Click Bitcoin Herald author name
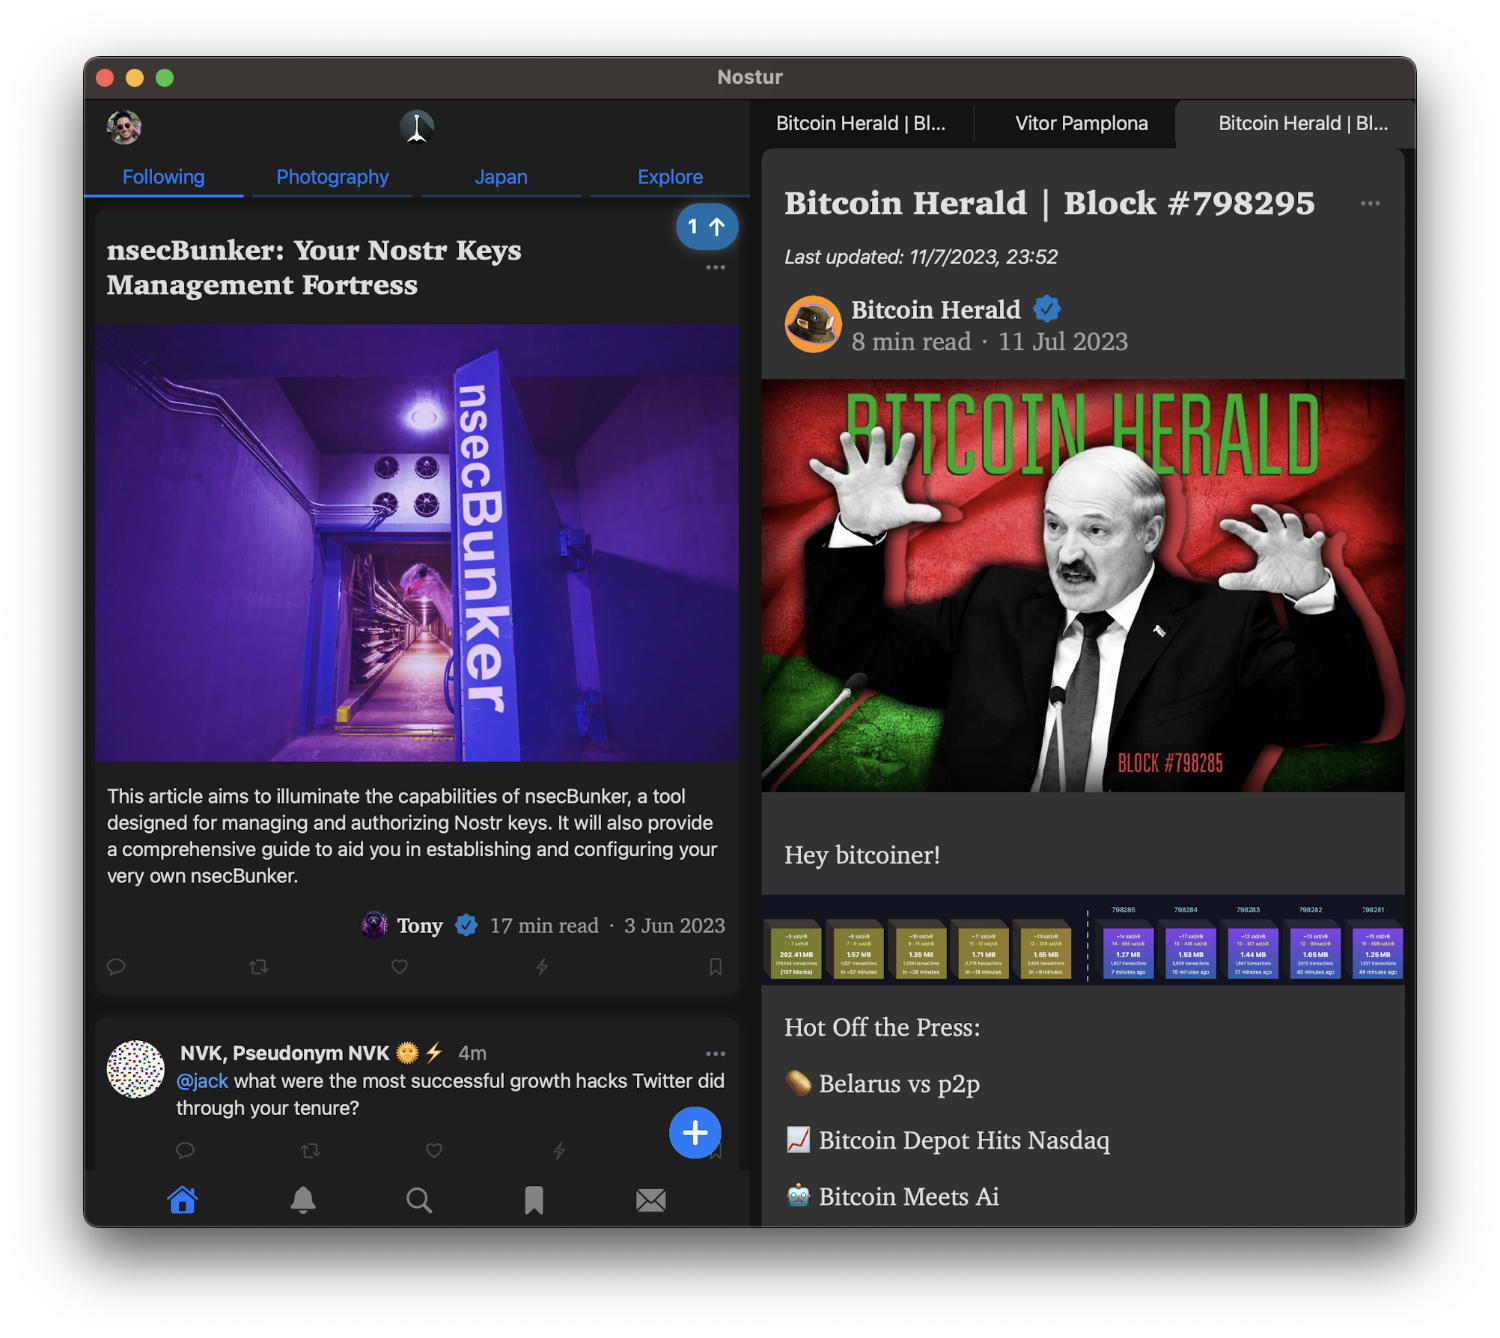Viewport: 1500px width, 1338px height. coord(936,310)
